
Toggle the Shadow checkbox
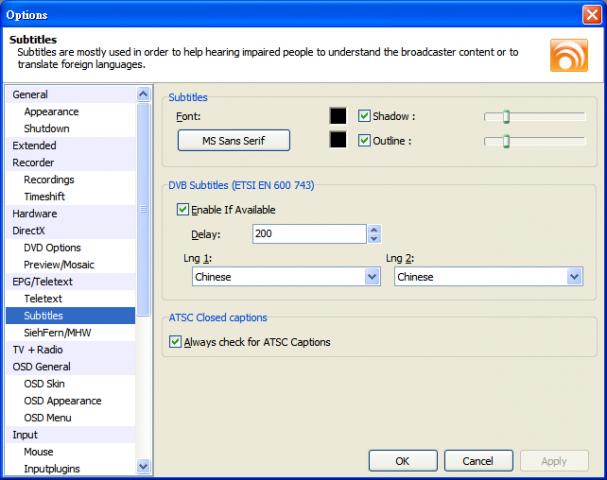(365, 117)
